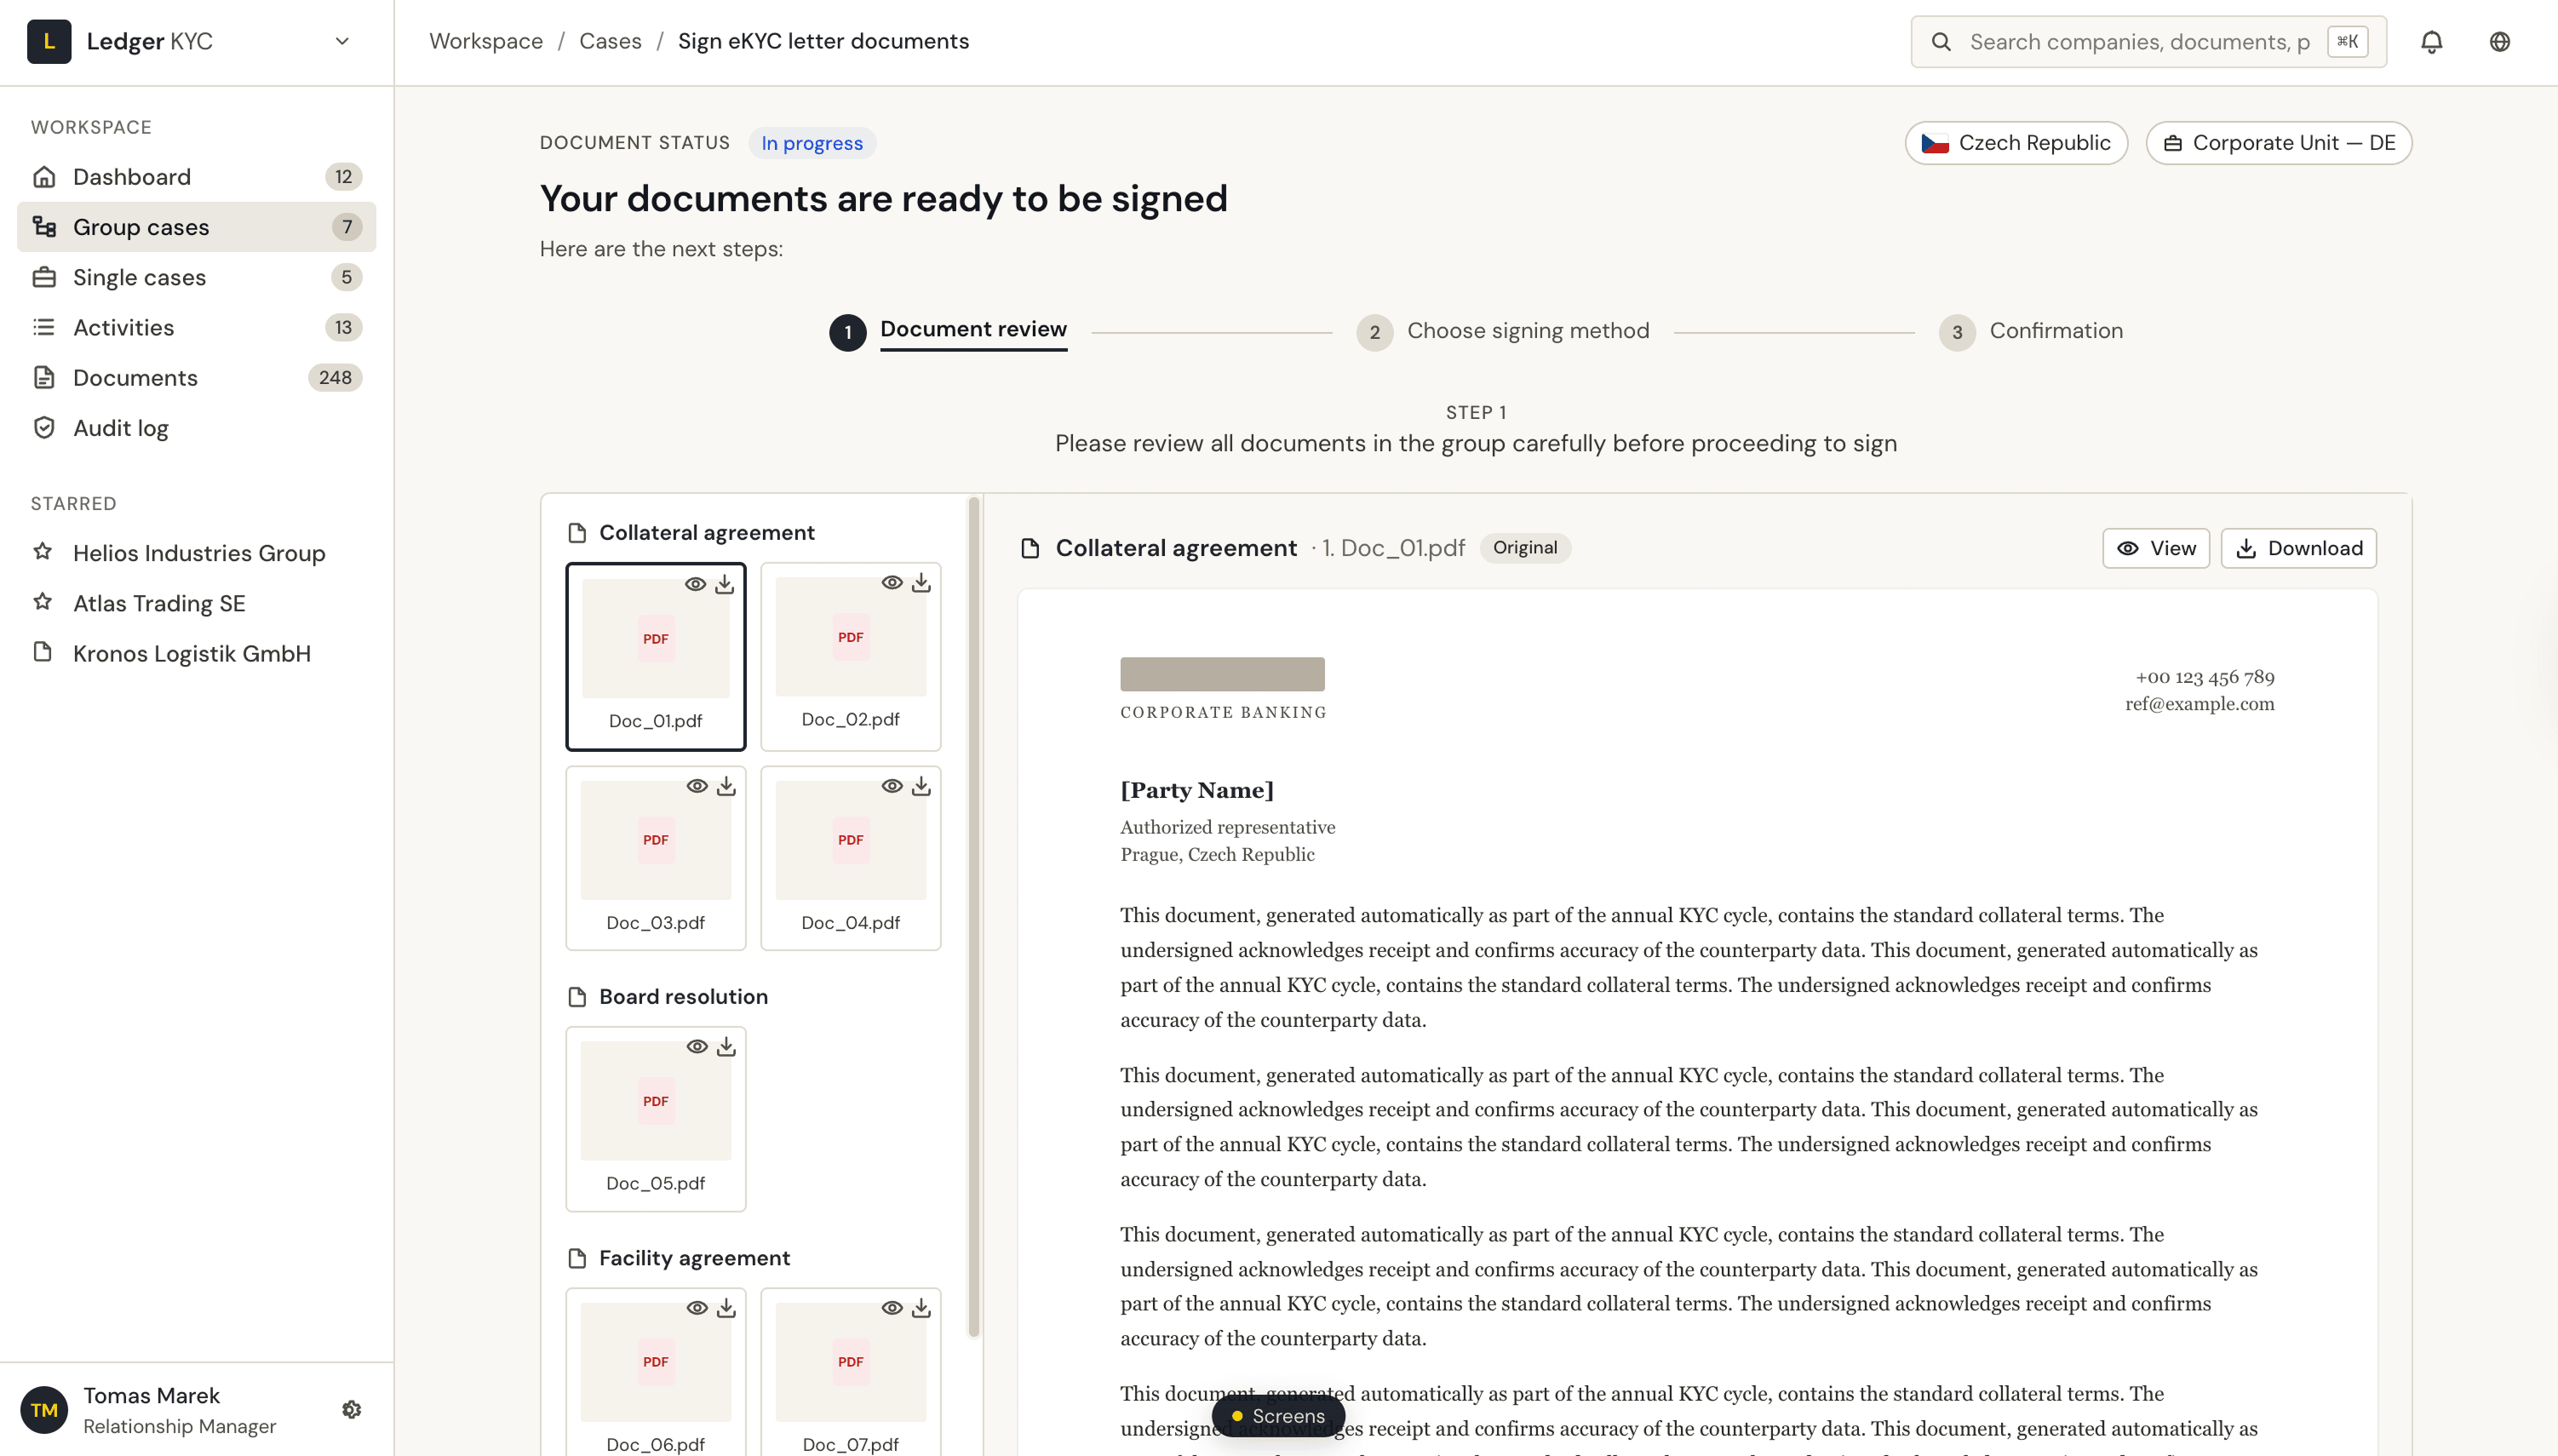Click the notification bell
This screenshot has width=2558, height=1456.
(2432, 41)
